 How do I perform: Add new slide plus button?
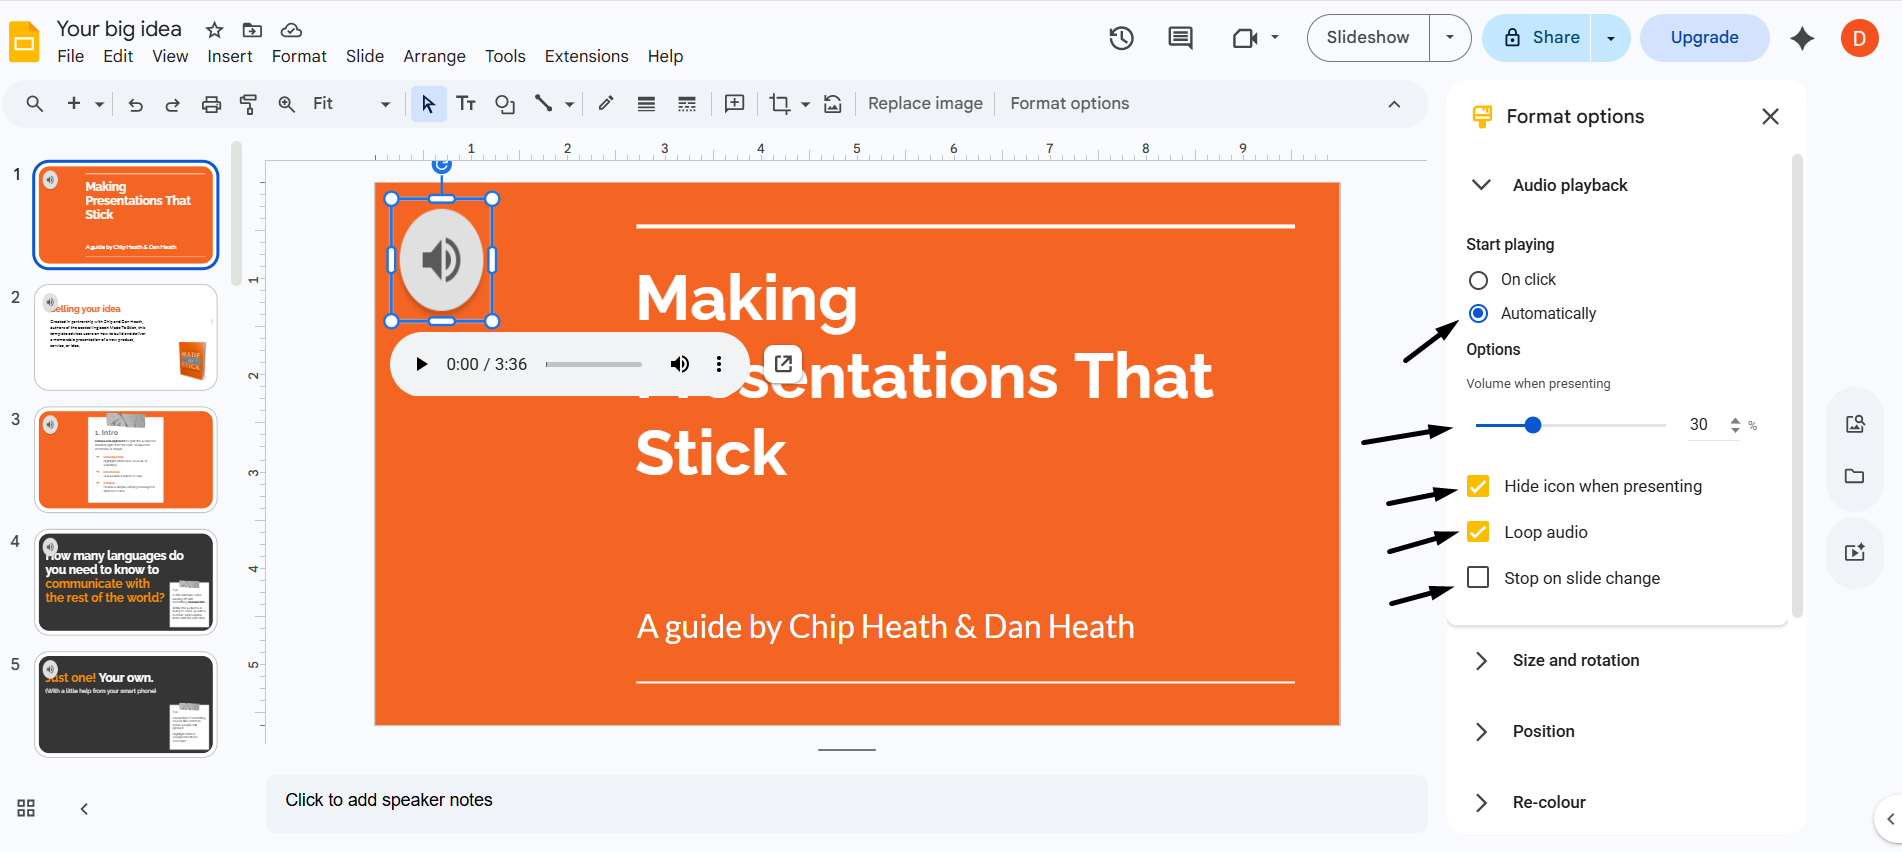point(74,104)
